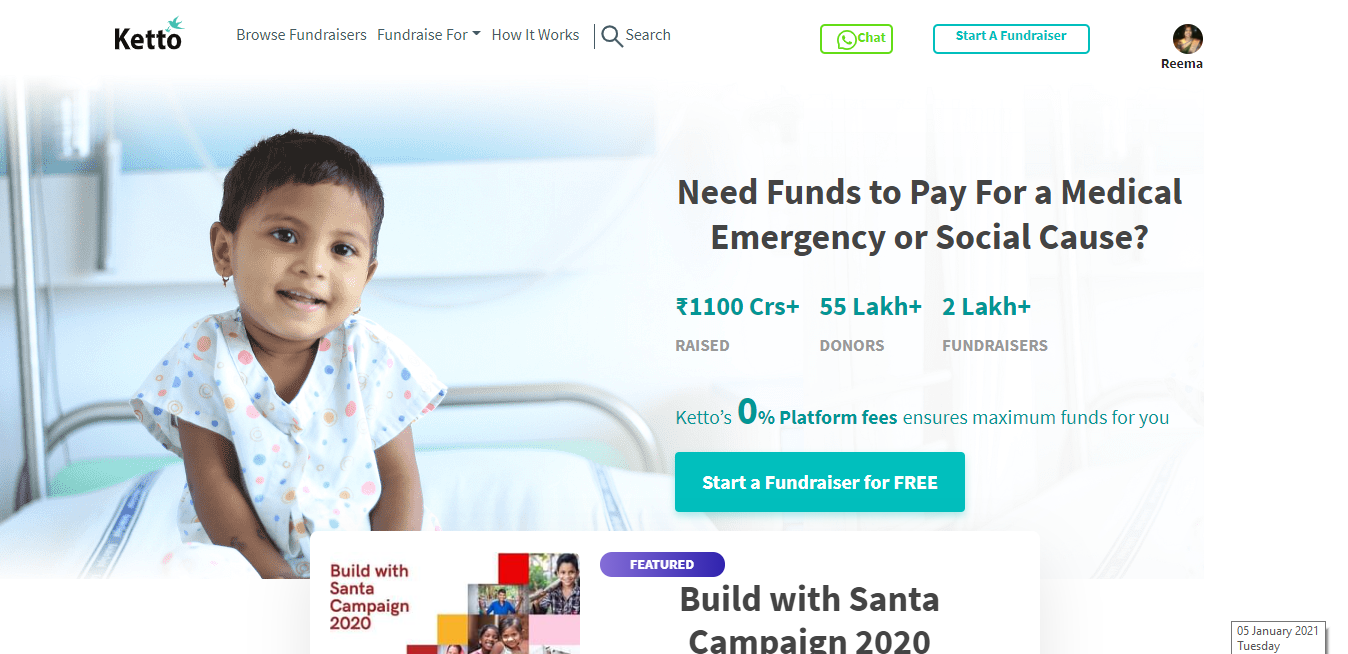This screenshot has height=654, width=1348.
Task: Click the search magnifier icon
Action: pos(611,37)
